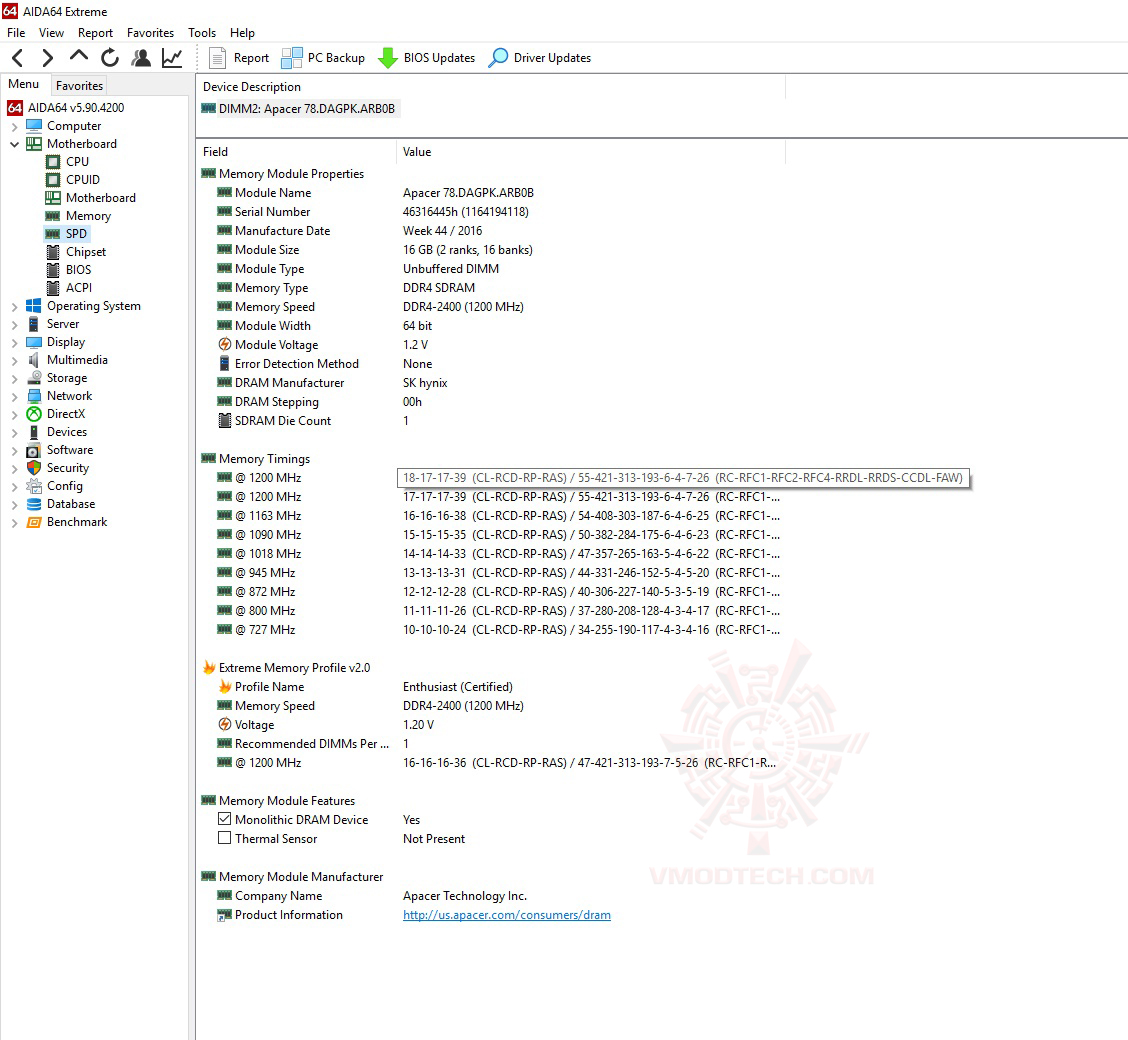Expand the Server tree node

click(x=14, y=324)
